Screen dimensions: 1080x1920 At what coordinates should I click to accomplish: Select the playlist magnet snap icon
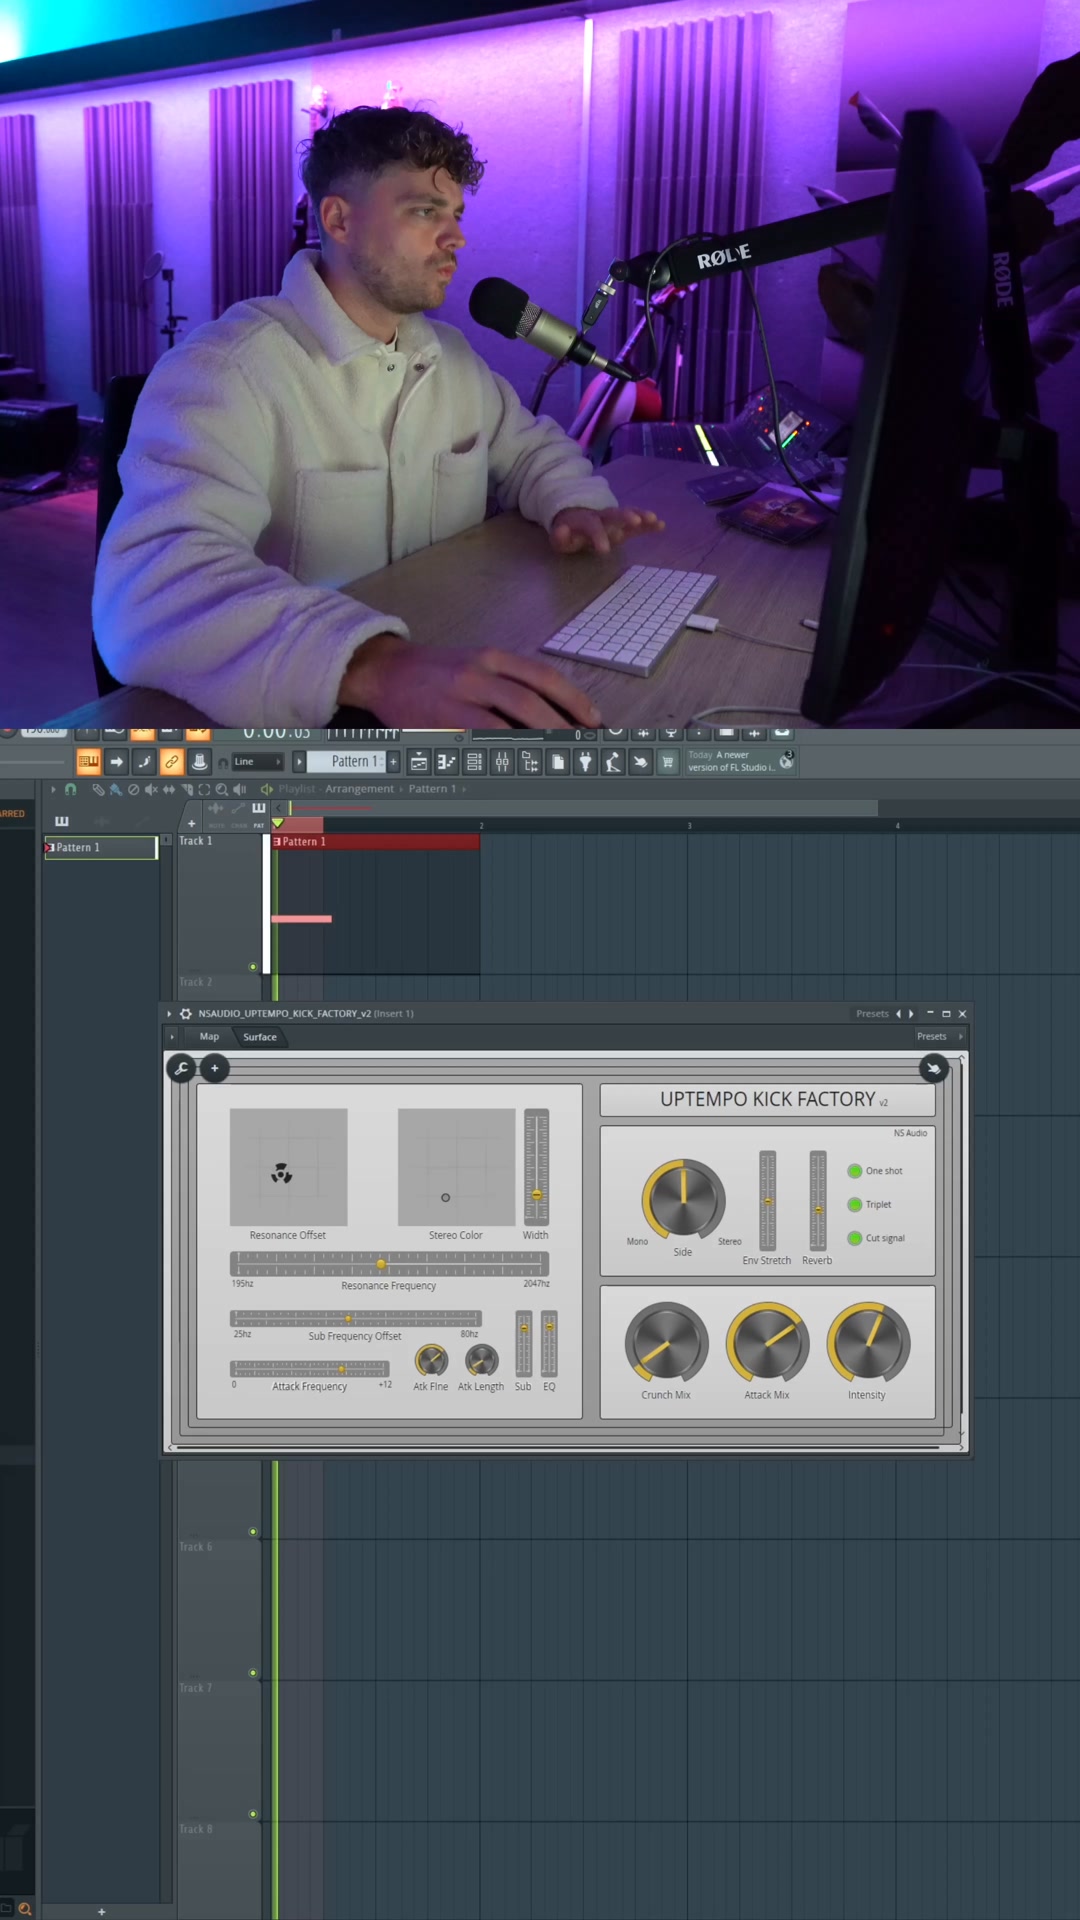tap(70, 789)
